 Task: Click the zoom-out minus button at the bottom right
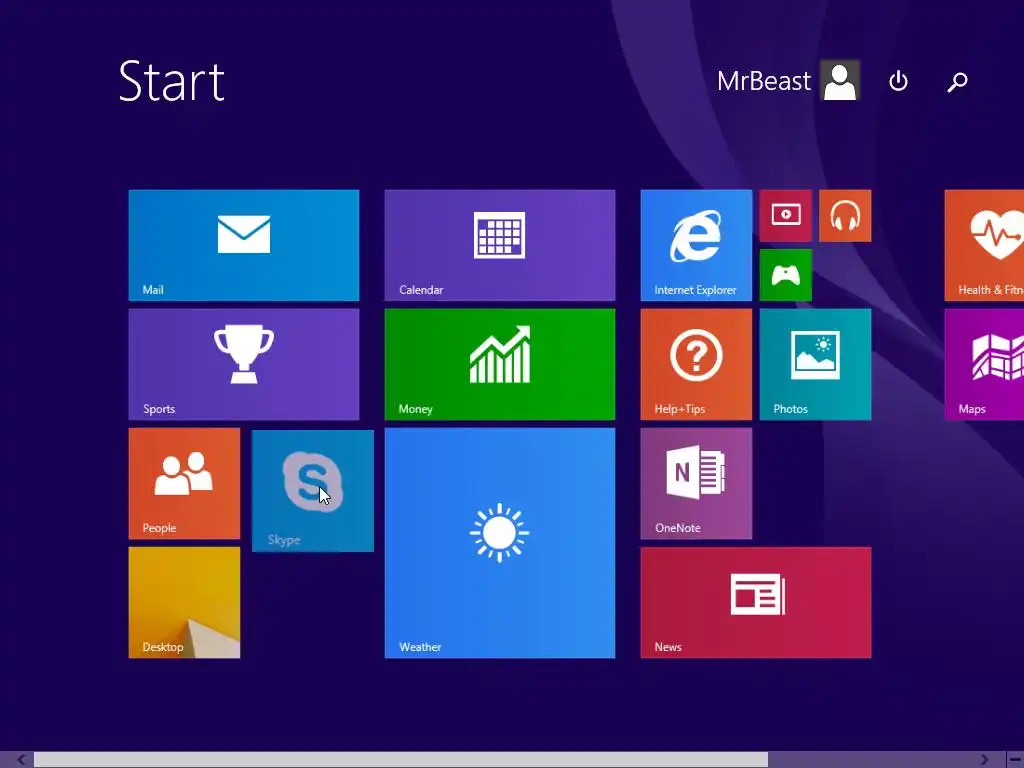pyautogui.click(x=1016, y=760)
